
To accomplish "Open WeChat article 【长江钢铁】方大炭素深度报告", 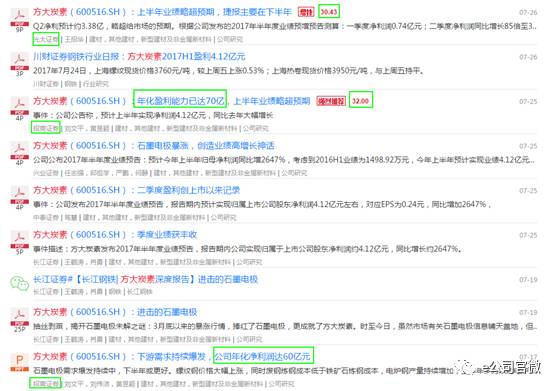I will click(145, 279).
